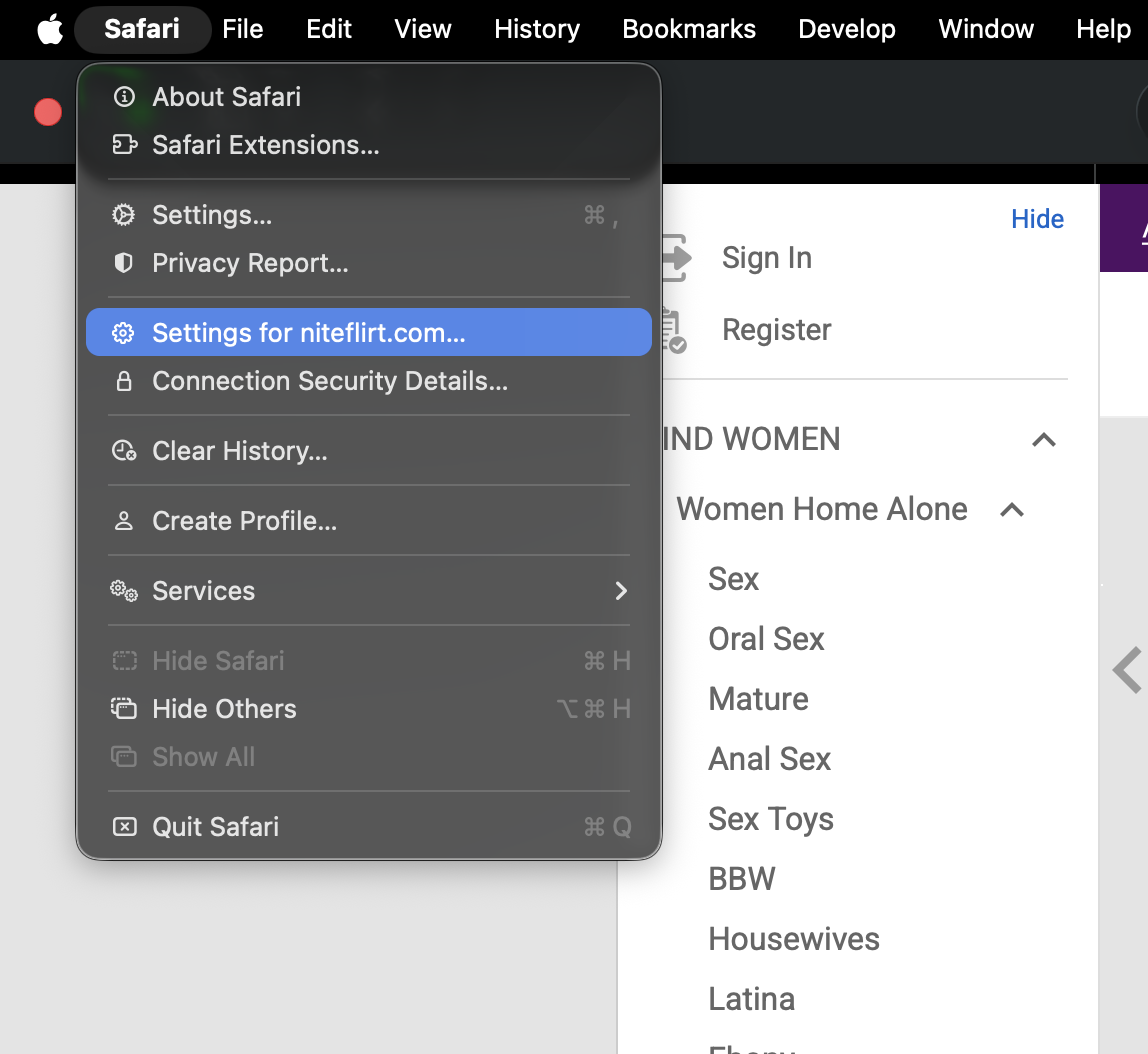This screenshot has width=1148, height=1054.
Task: Open the BBW category link
Action: (742, 879)
